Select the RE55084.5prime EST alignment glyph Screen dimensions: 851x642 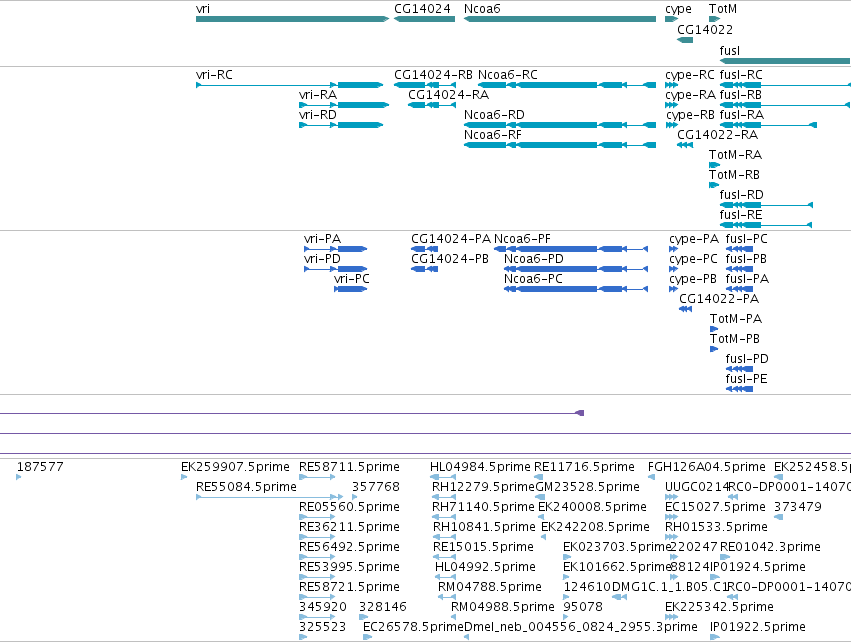pyautogui.click(x=269, y=497)
